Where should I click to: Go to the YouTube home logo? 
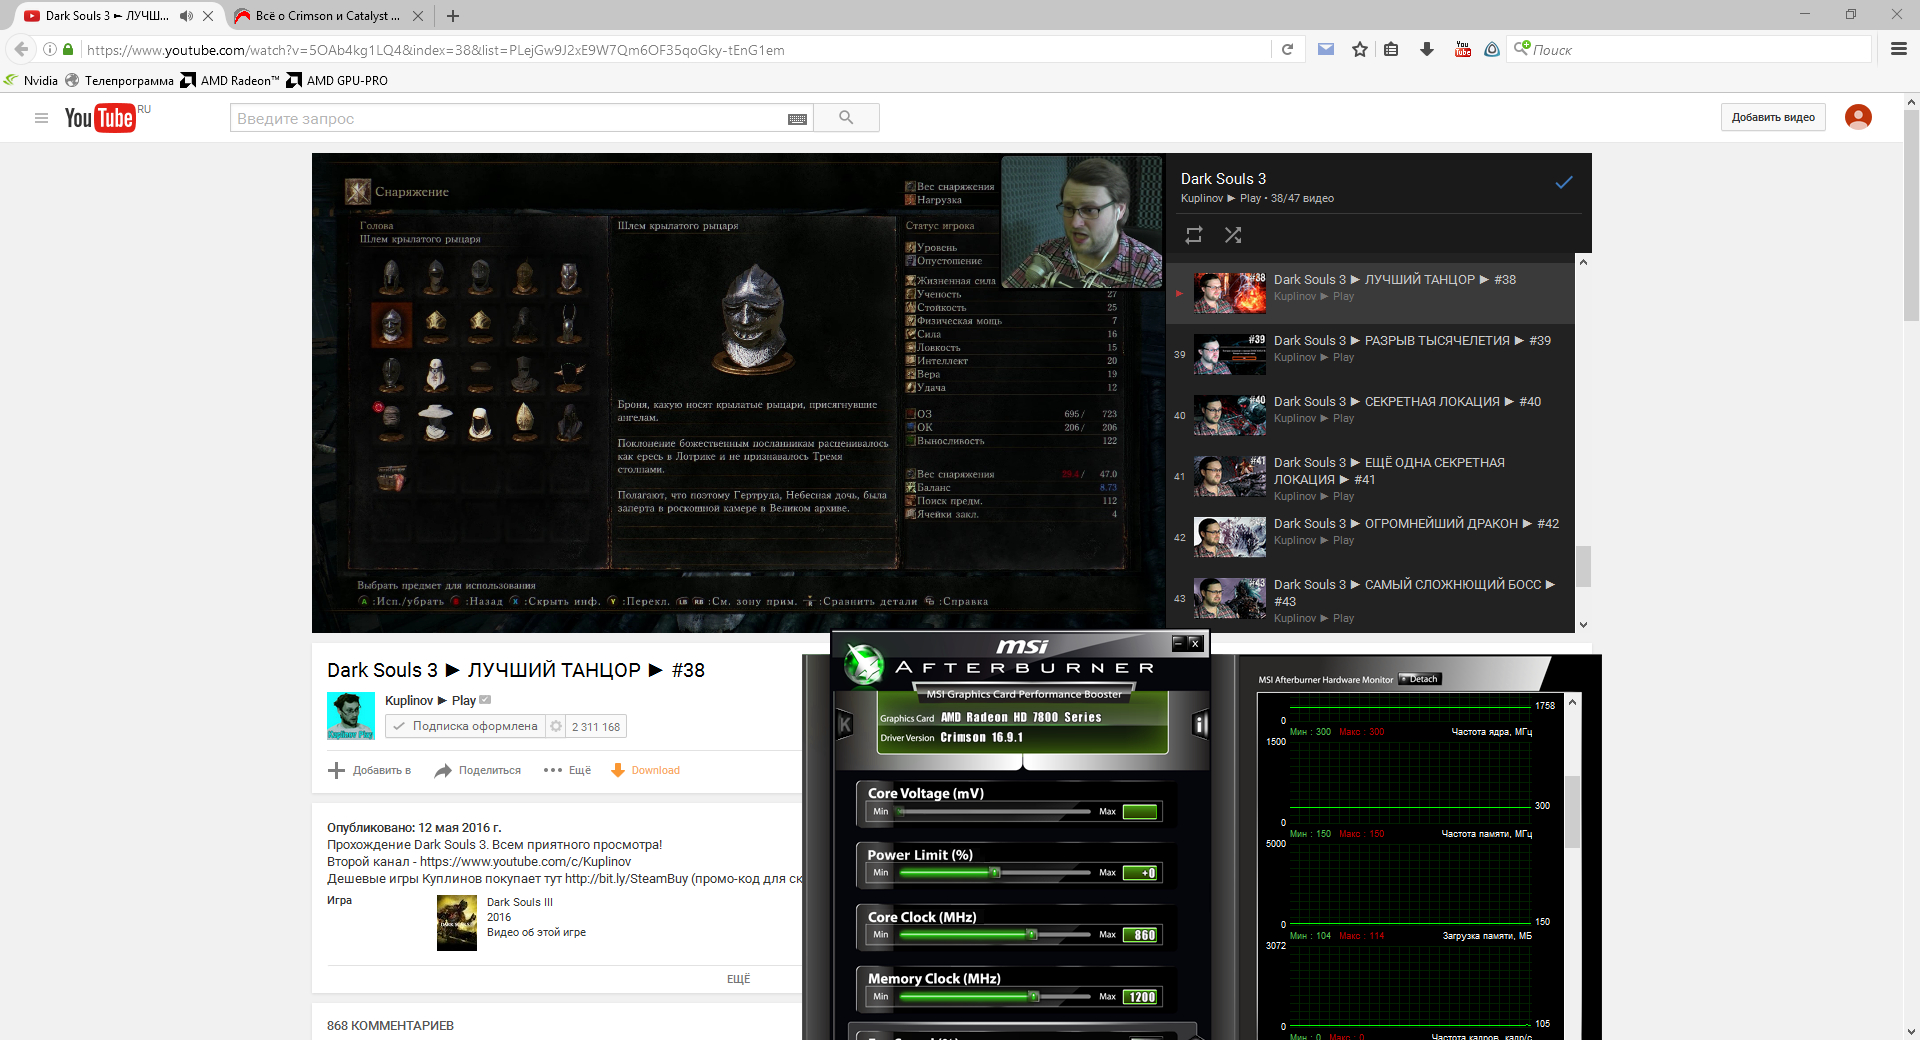pos(100,118)
